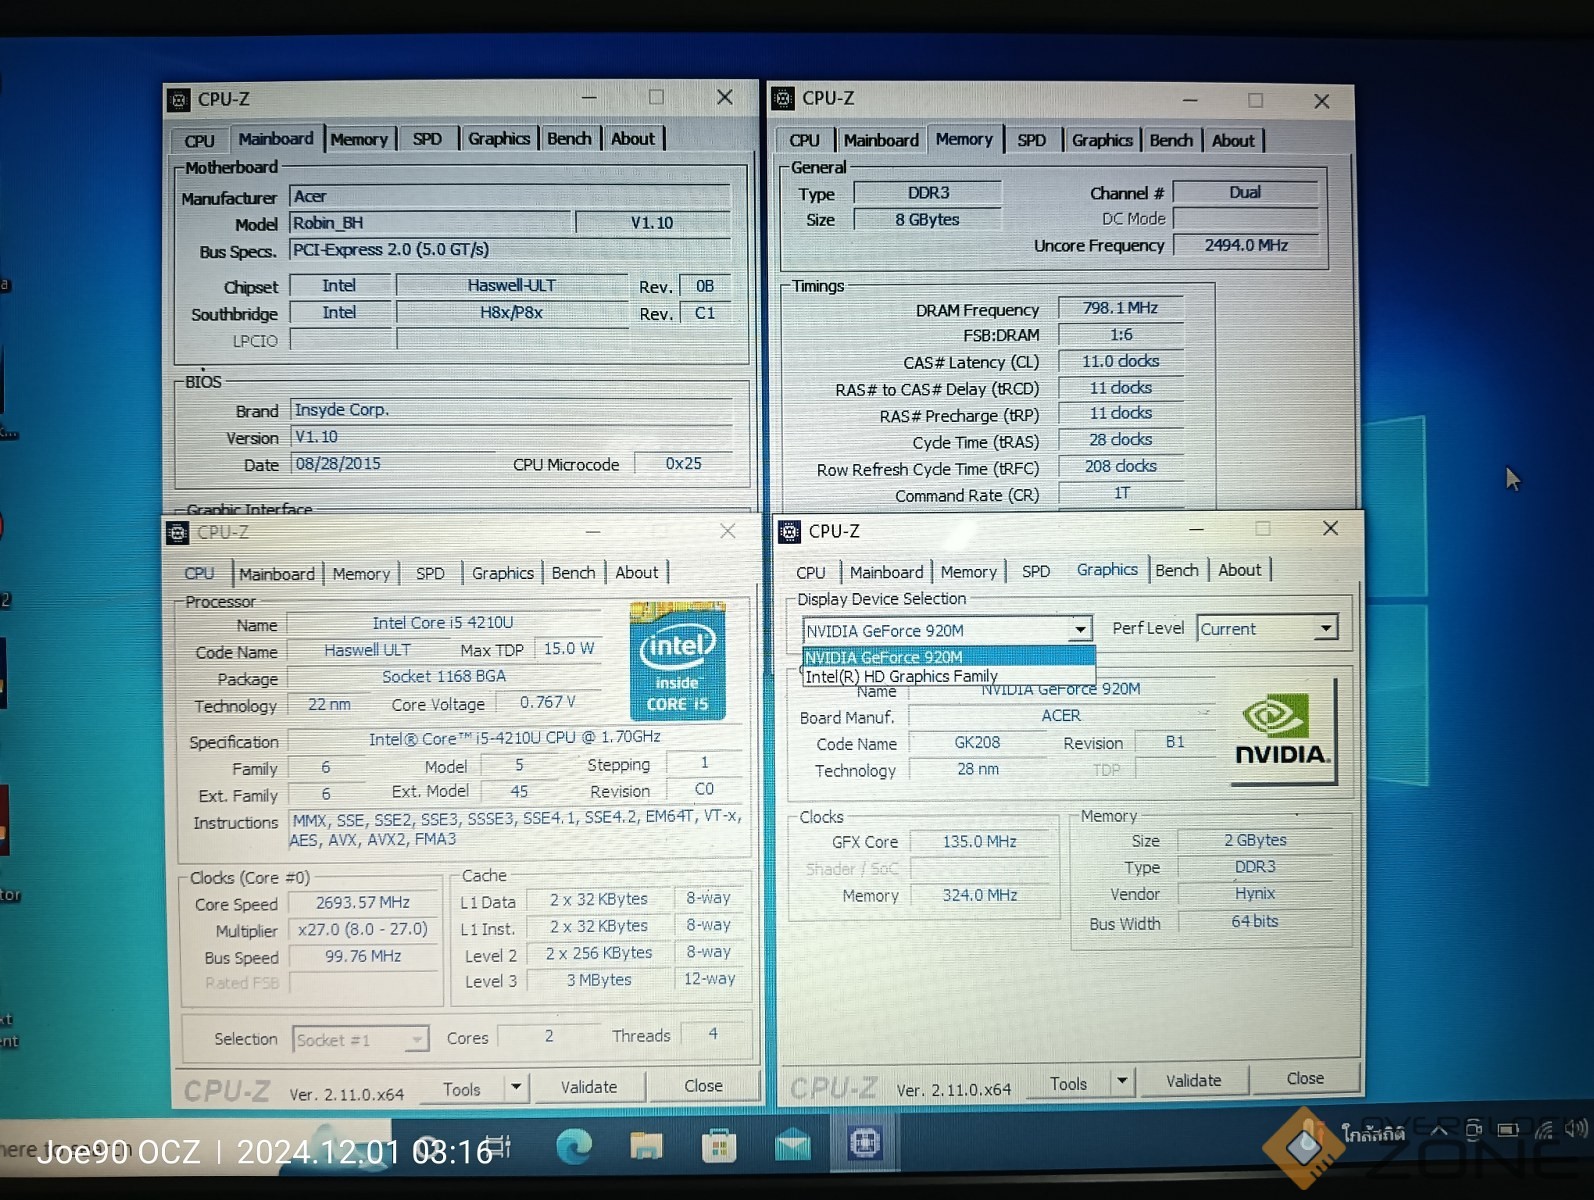The image size is (1594, 1200).
Task: Click Memory Type value DDR3 in Memory window
Action: coord(929,193)
